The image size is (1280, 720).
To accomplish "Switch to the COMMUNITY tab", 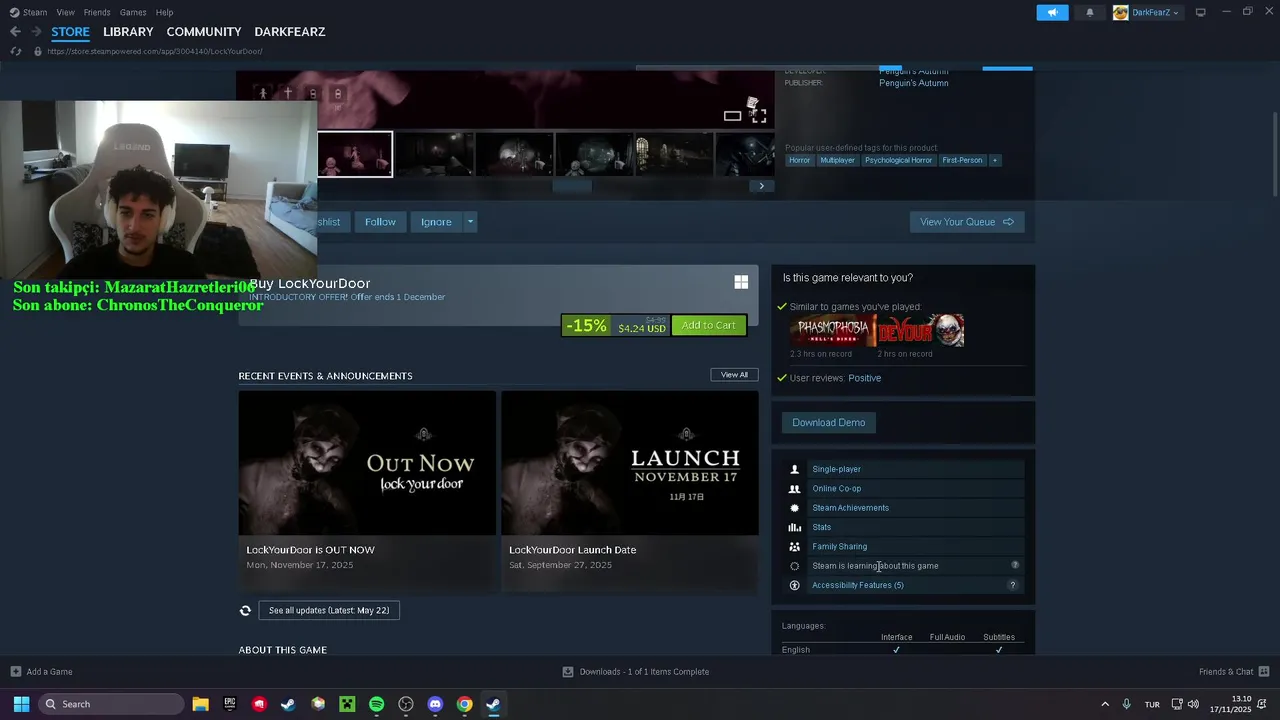I will [x=204, y=32].
